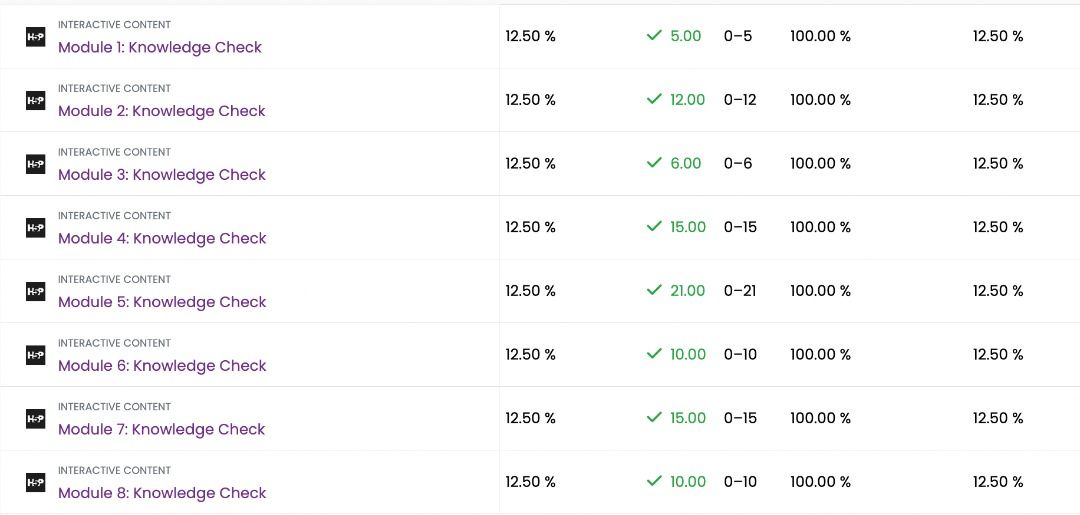Select the Module 6: Knowledge Check link

[162, 366]
